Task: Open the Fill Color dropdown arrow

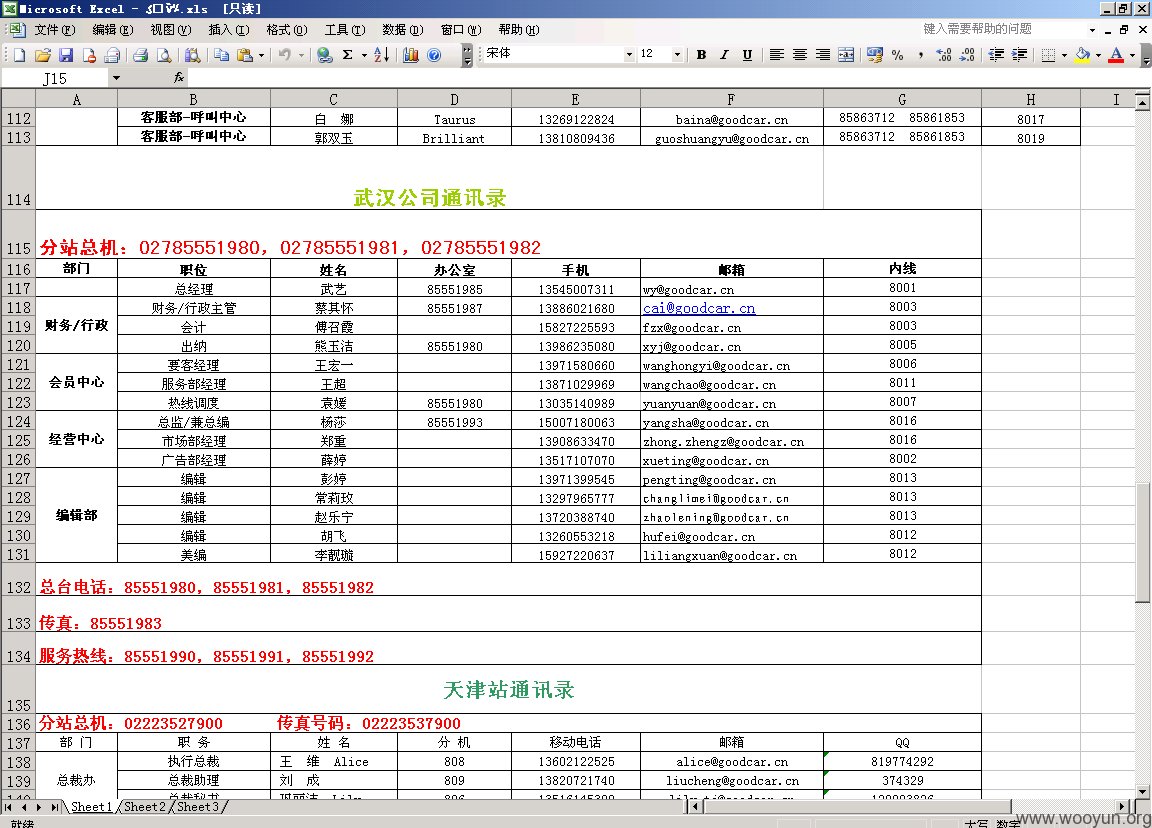Action: click(1098, 55)
